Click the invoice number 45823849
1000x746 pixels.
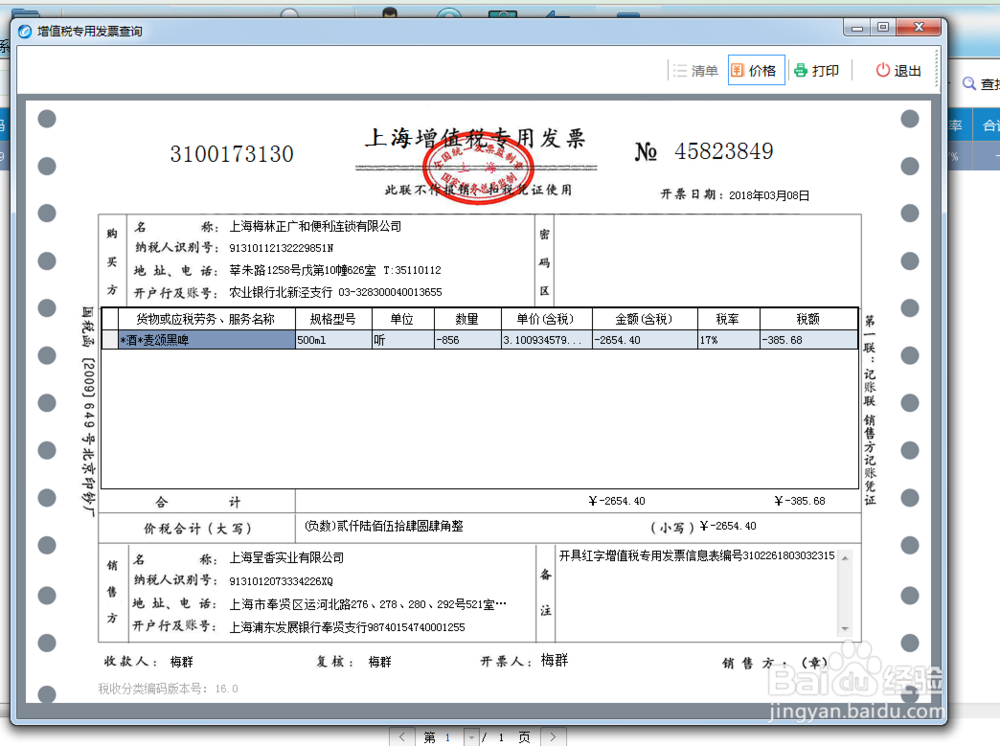[x=724, y=151]
